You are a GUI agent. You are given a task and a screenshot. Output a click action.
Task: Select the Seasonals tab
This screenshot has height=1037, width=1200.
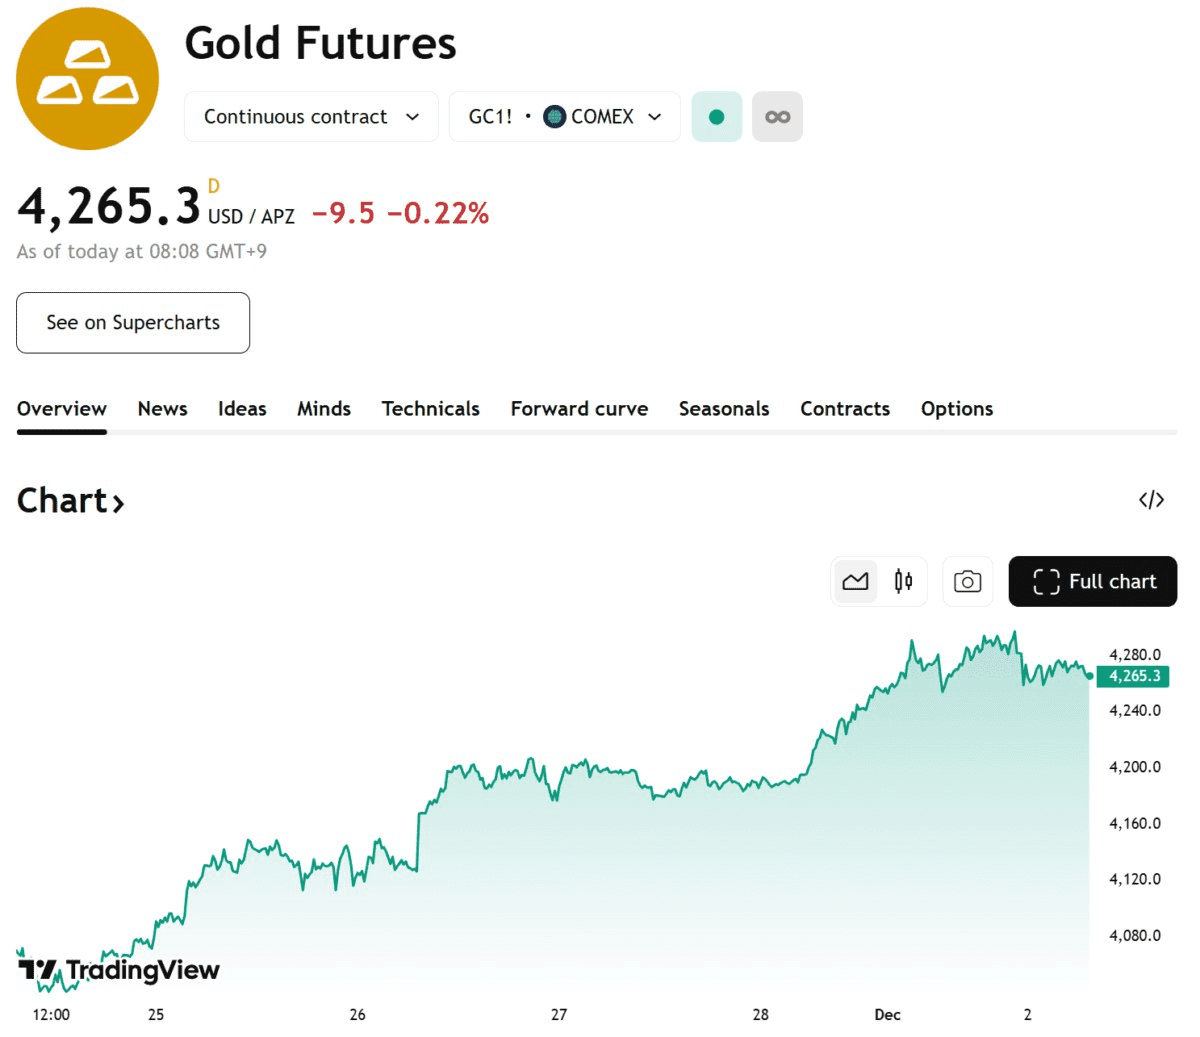724,409
